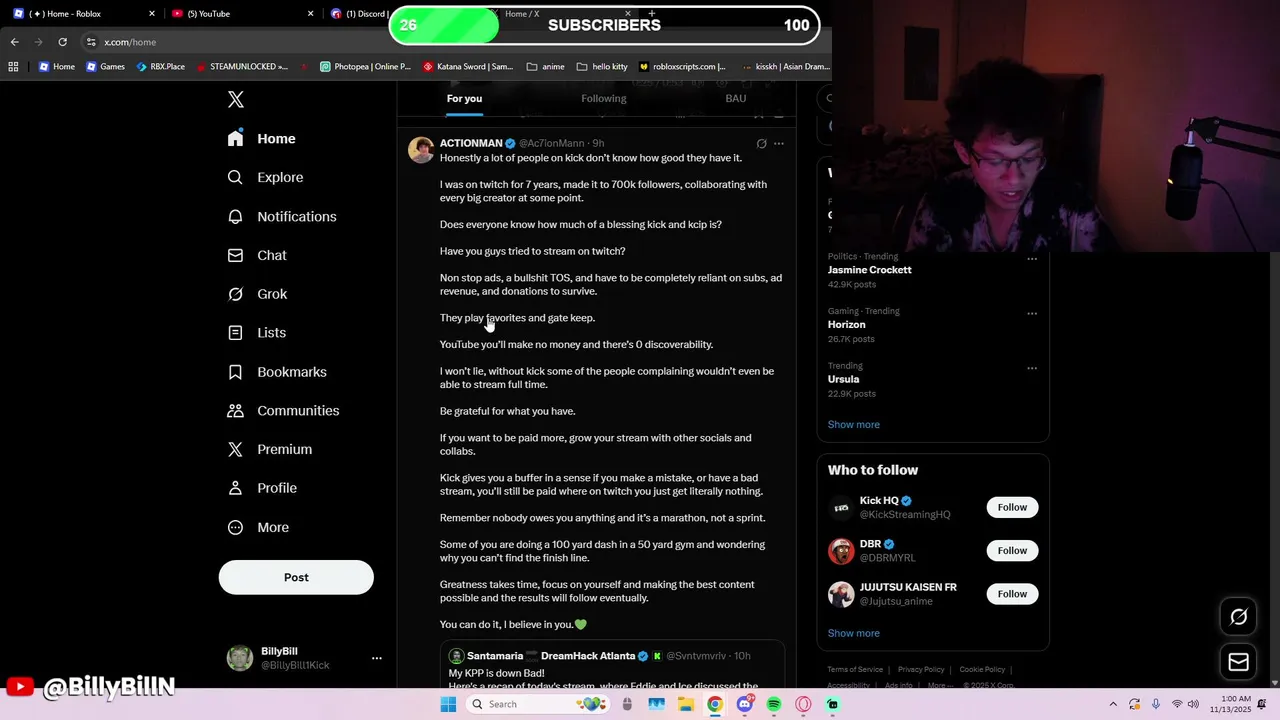Open Terms of Service link
The height and width of the screenshot is (720, 1280).
(855, 669)
